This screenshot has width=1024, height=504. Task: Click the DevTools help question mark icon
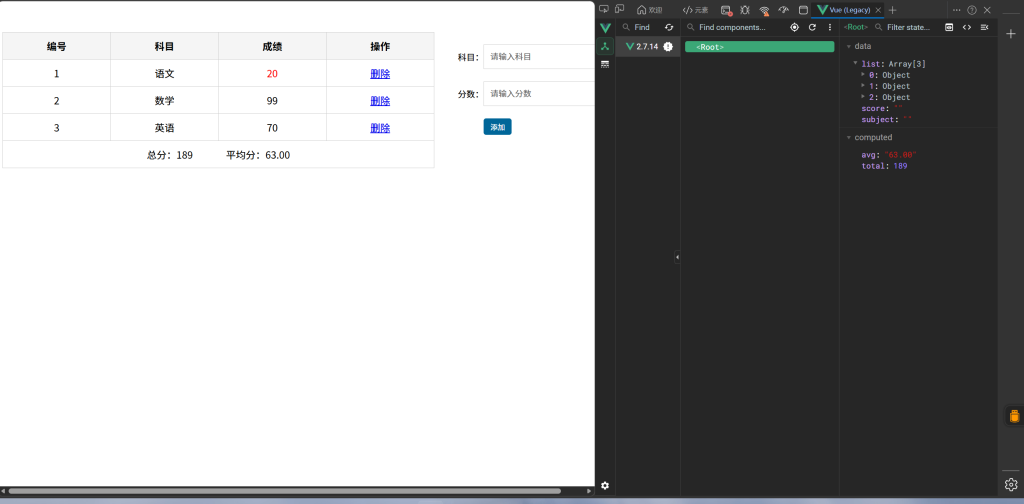(972, 10)
